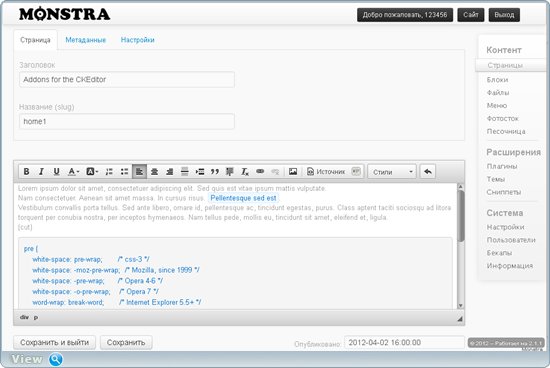Open the text color dropdown
The image size is (550, 368).
(x=73, y=172)
